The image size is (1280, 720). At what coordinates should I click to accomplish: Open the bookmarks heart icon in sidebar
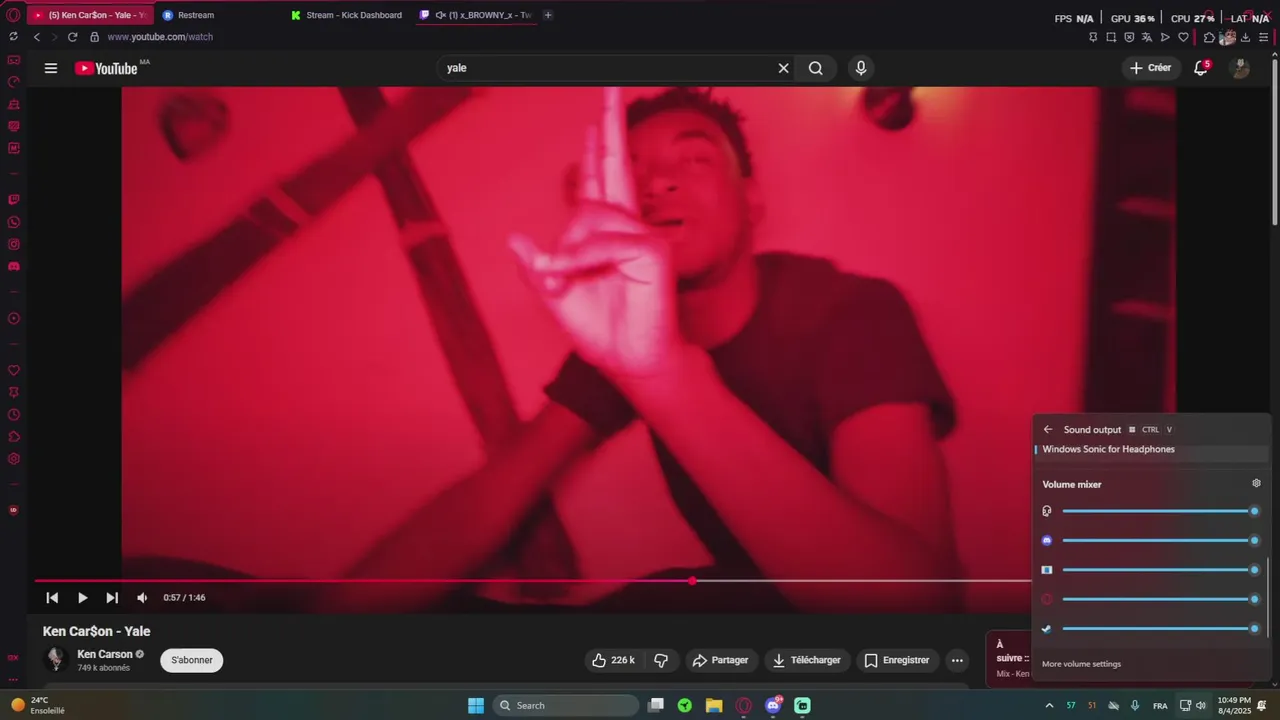14,370
